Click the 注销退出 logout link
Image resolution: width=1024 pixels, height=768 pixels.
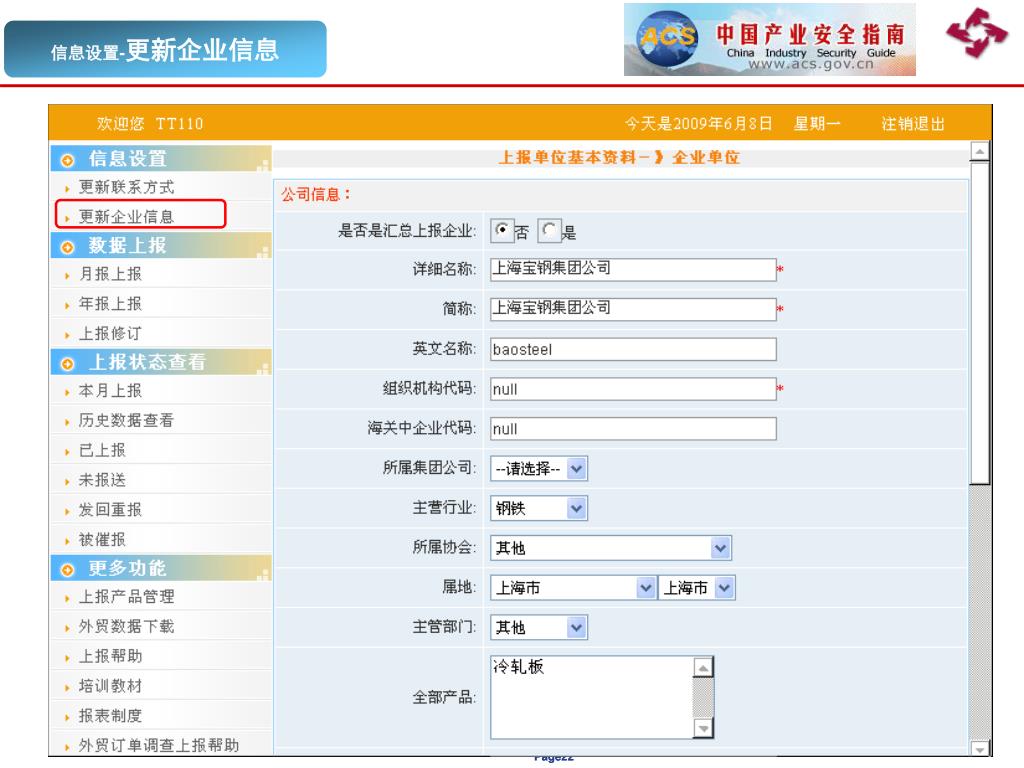point(912,124)
